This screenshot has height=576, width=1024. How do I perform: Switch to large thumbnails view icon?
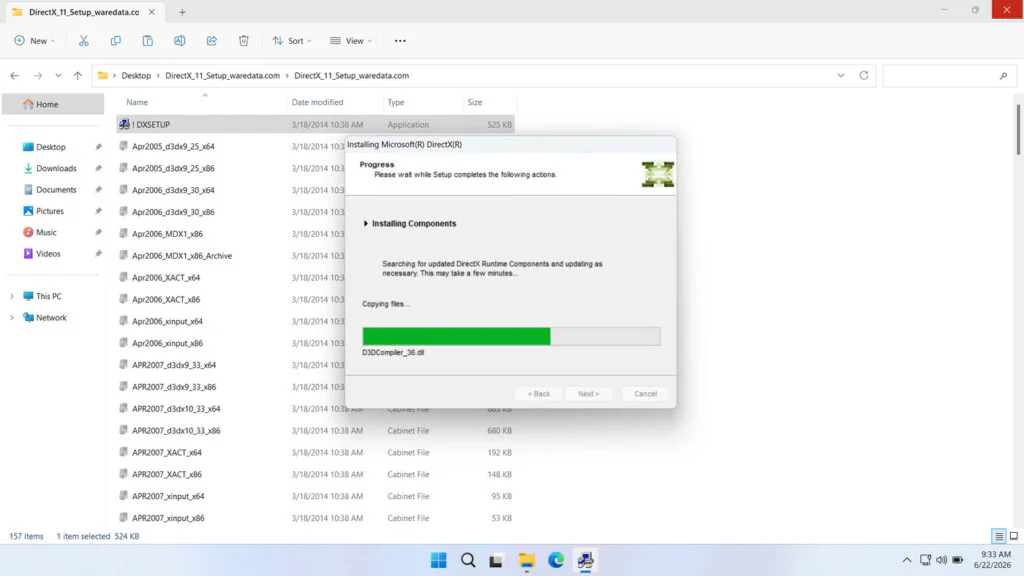[x=1014, y=536]
